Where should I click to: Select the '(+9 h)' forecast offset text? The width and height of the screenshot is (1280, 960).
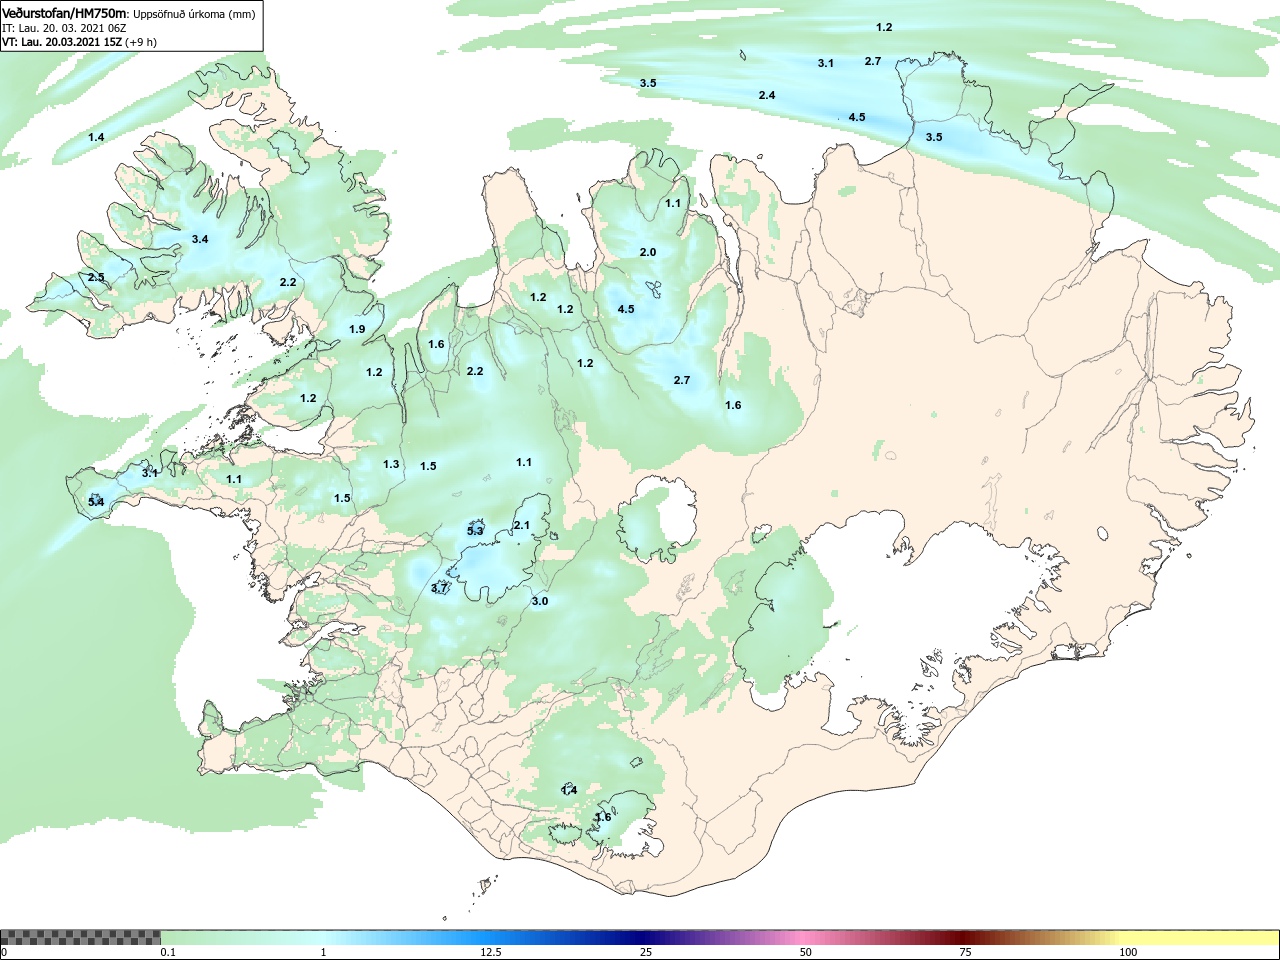point(141,42)
